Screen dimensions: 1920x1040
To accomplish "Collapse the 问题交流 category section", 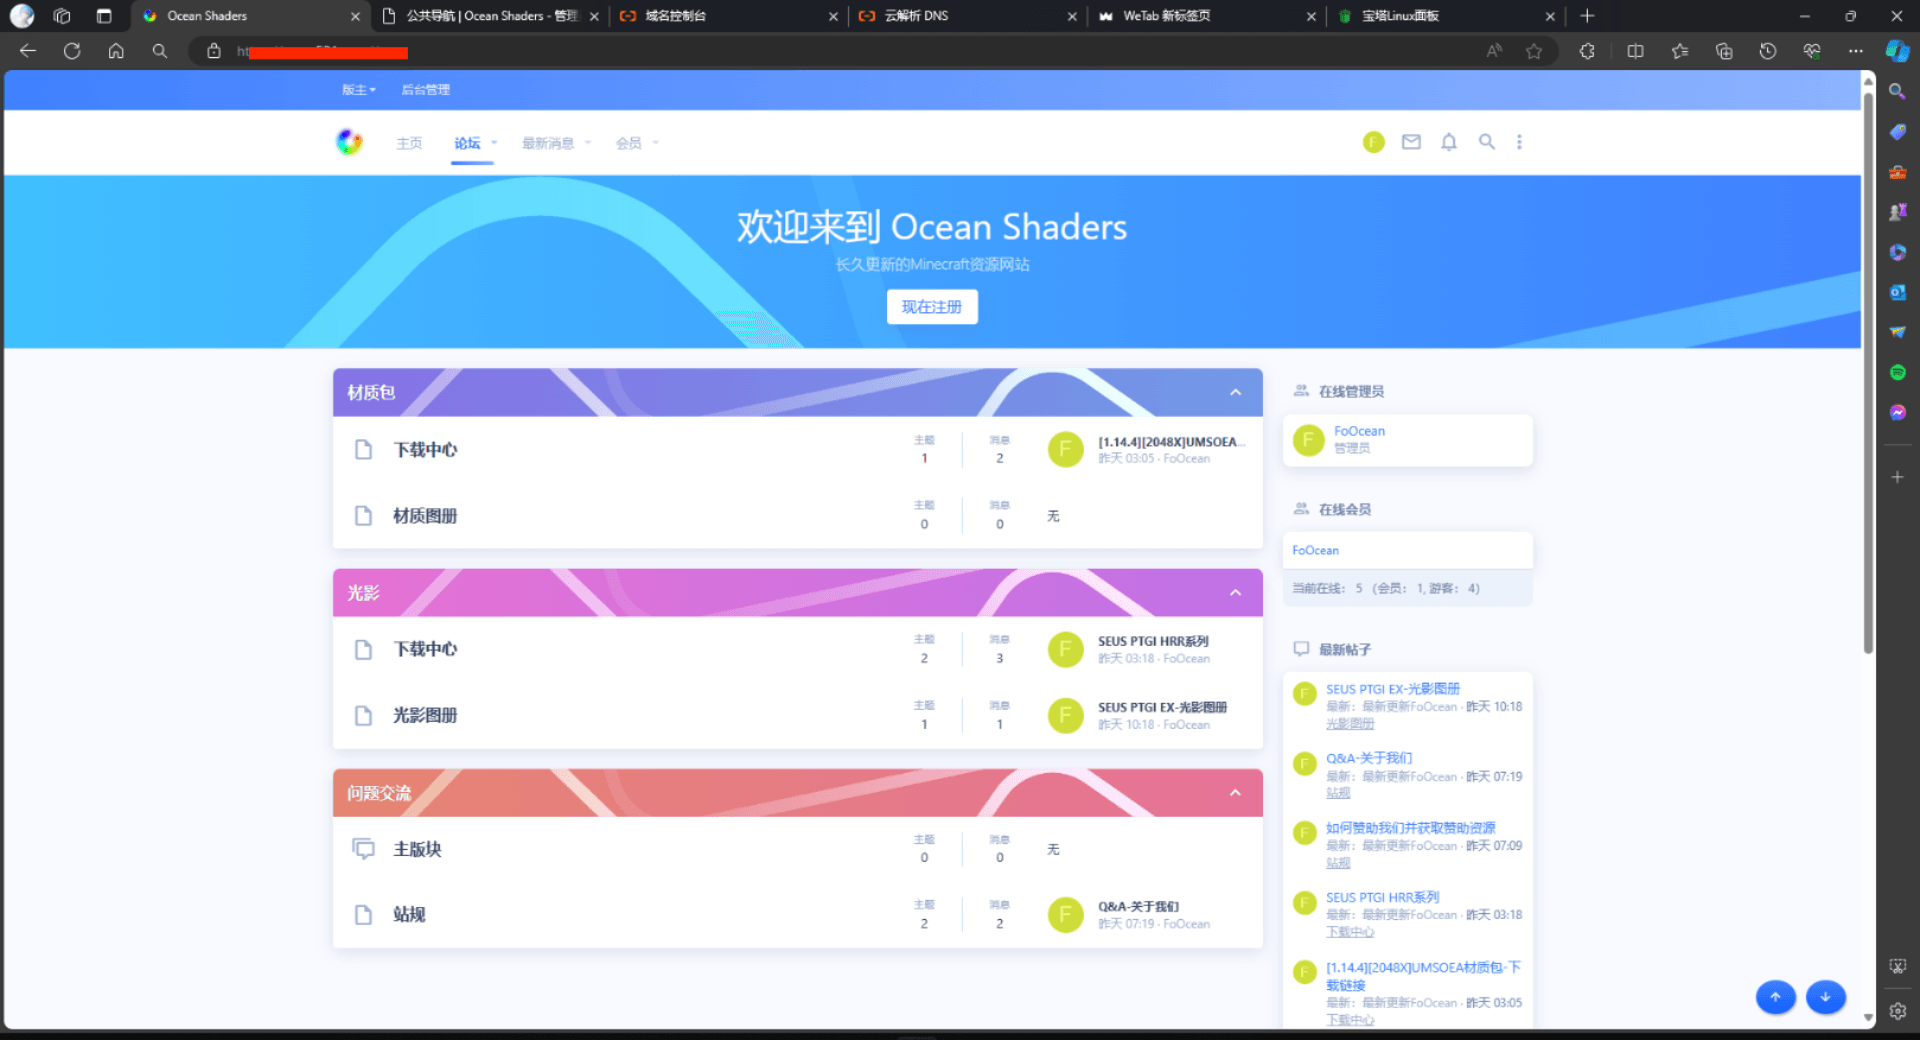I will (1236, 793).
